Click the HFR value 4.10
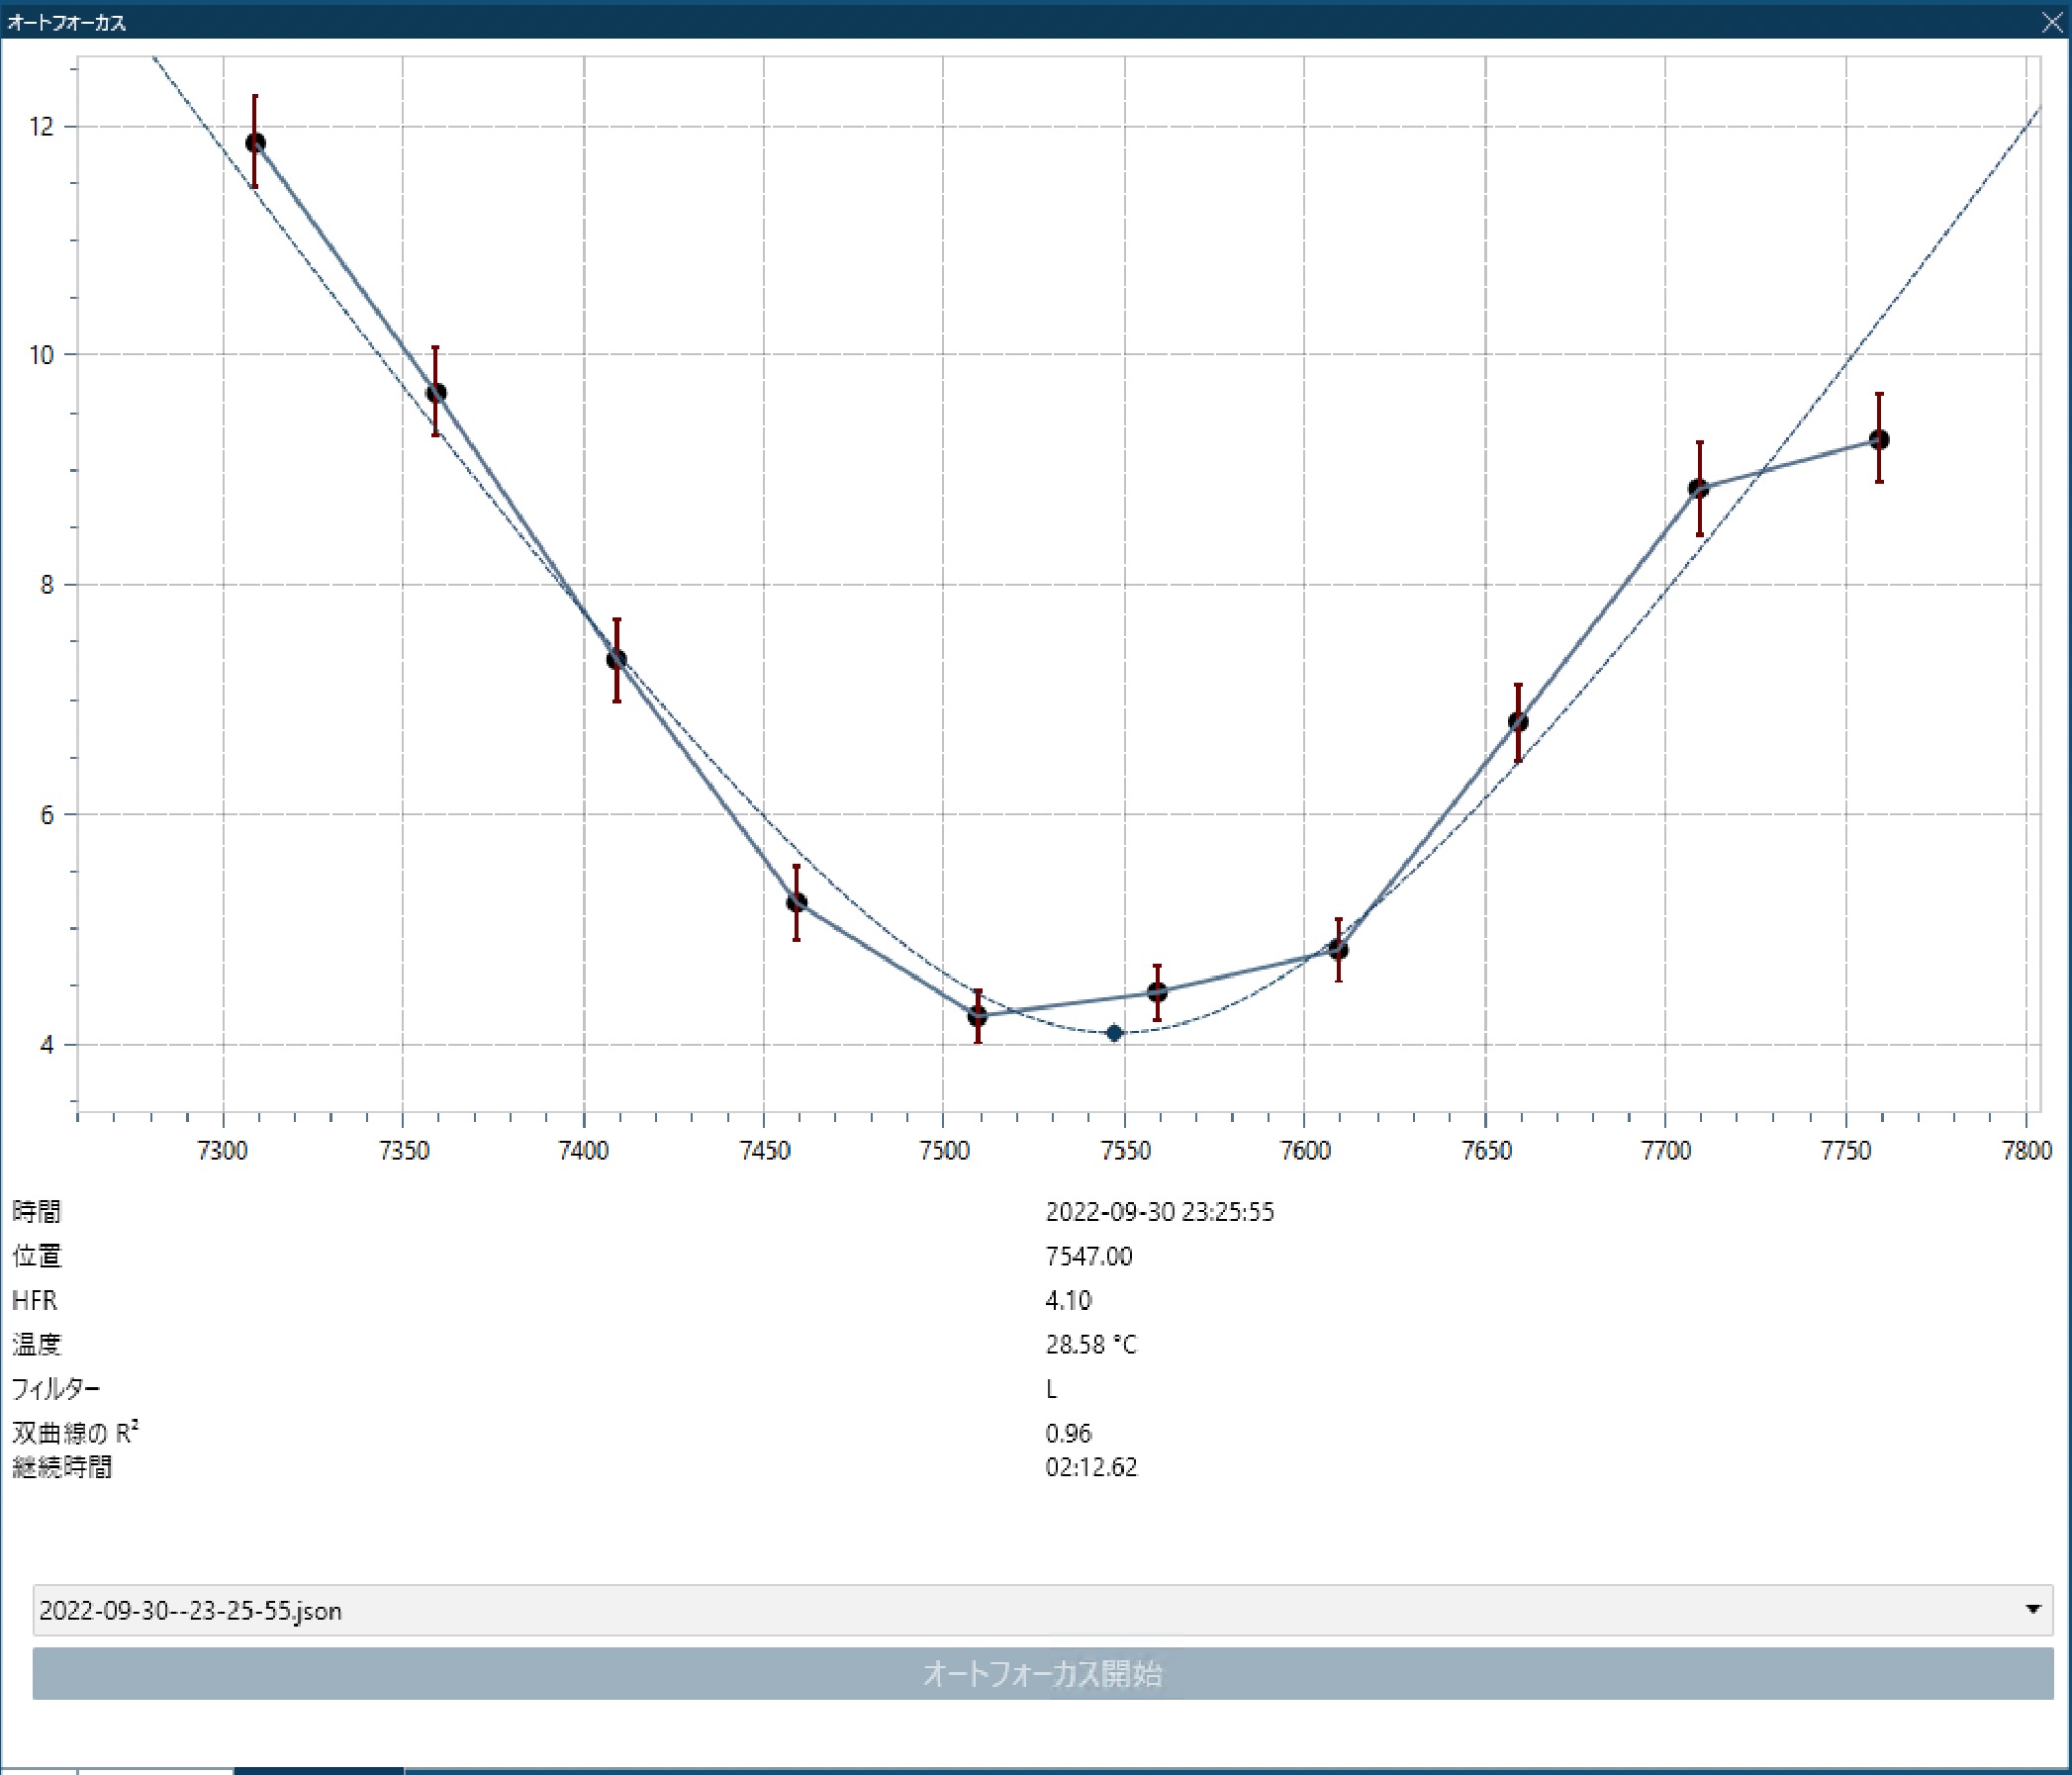This screenshot has height=1775, width=2072. [1068, 1300]
